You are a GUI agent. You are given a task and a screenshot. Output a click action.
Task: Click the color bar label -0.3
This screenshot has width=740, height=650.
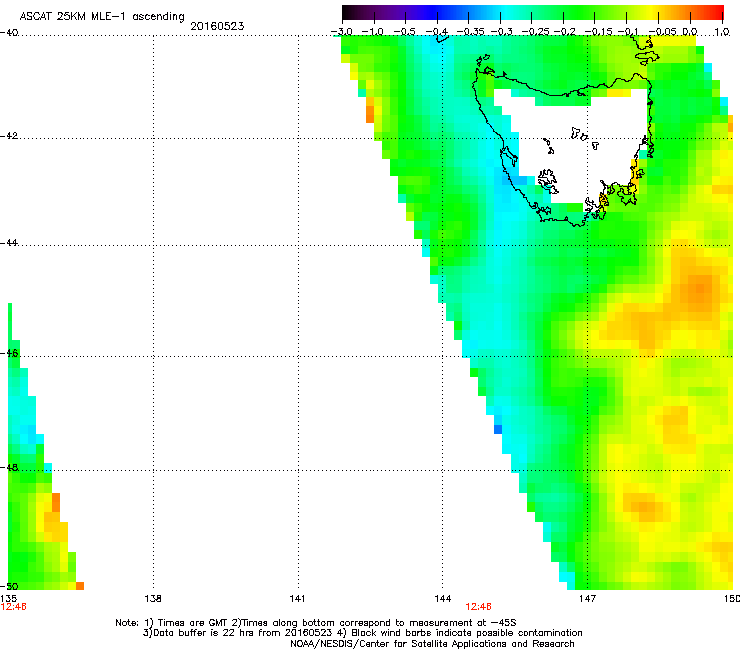point(502,32)
